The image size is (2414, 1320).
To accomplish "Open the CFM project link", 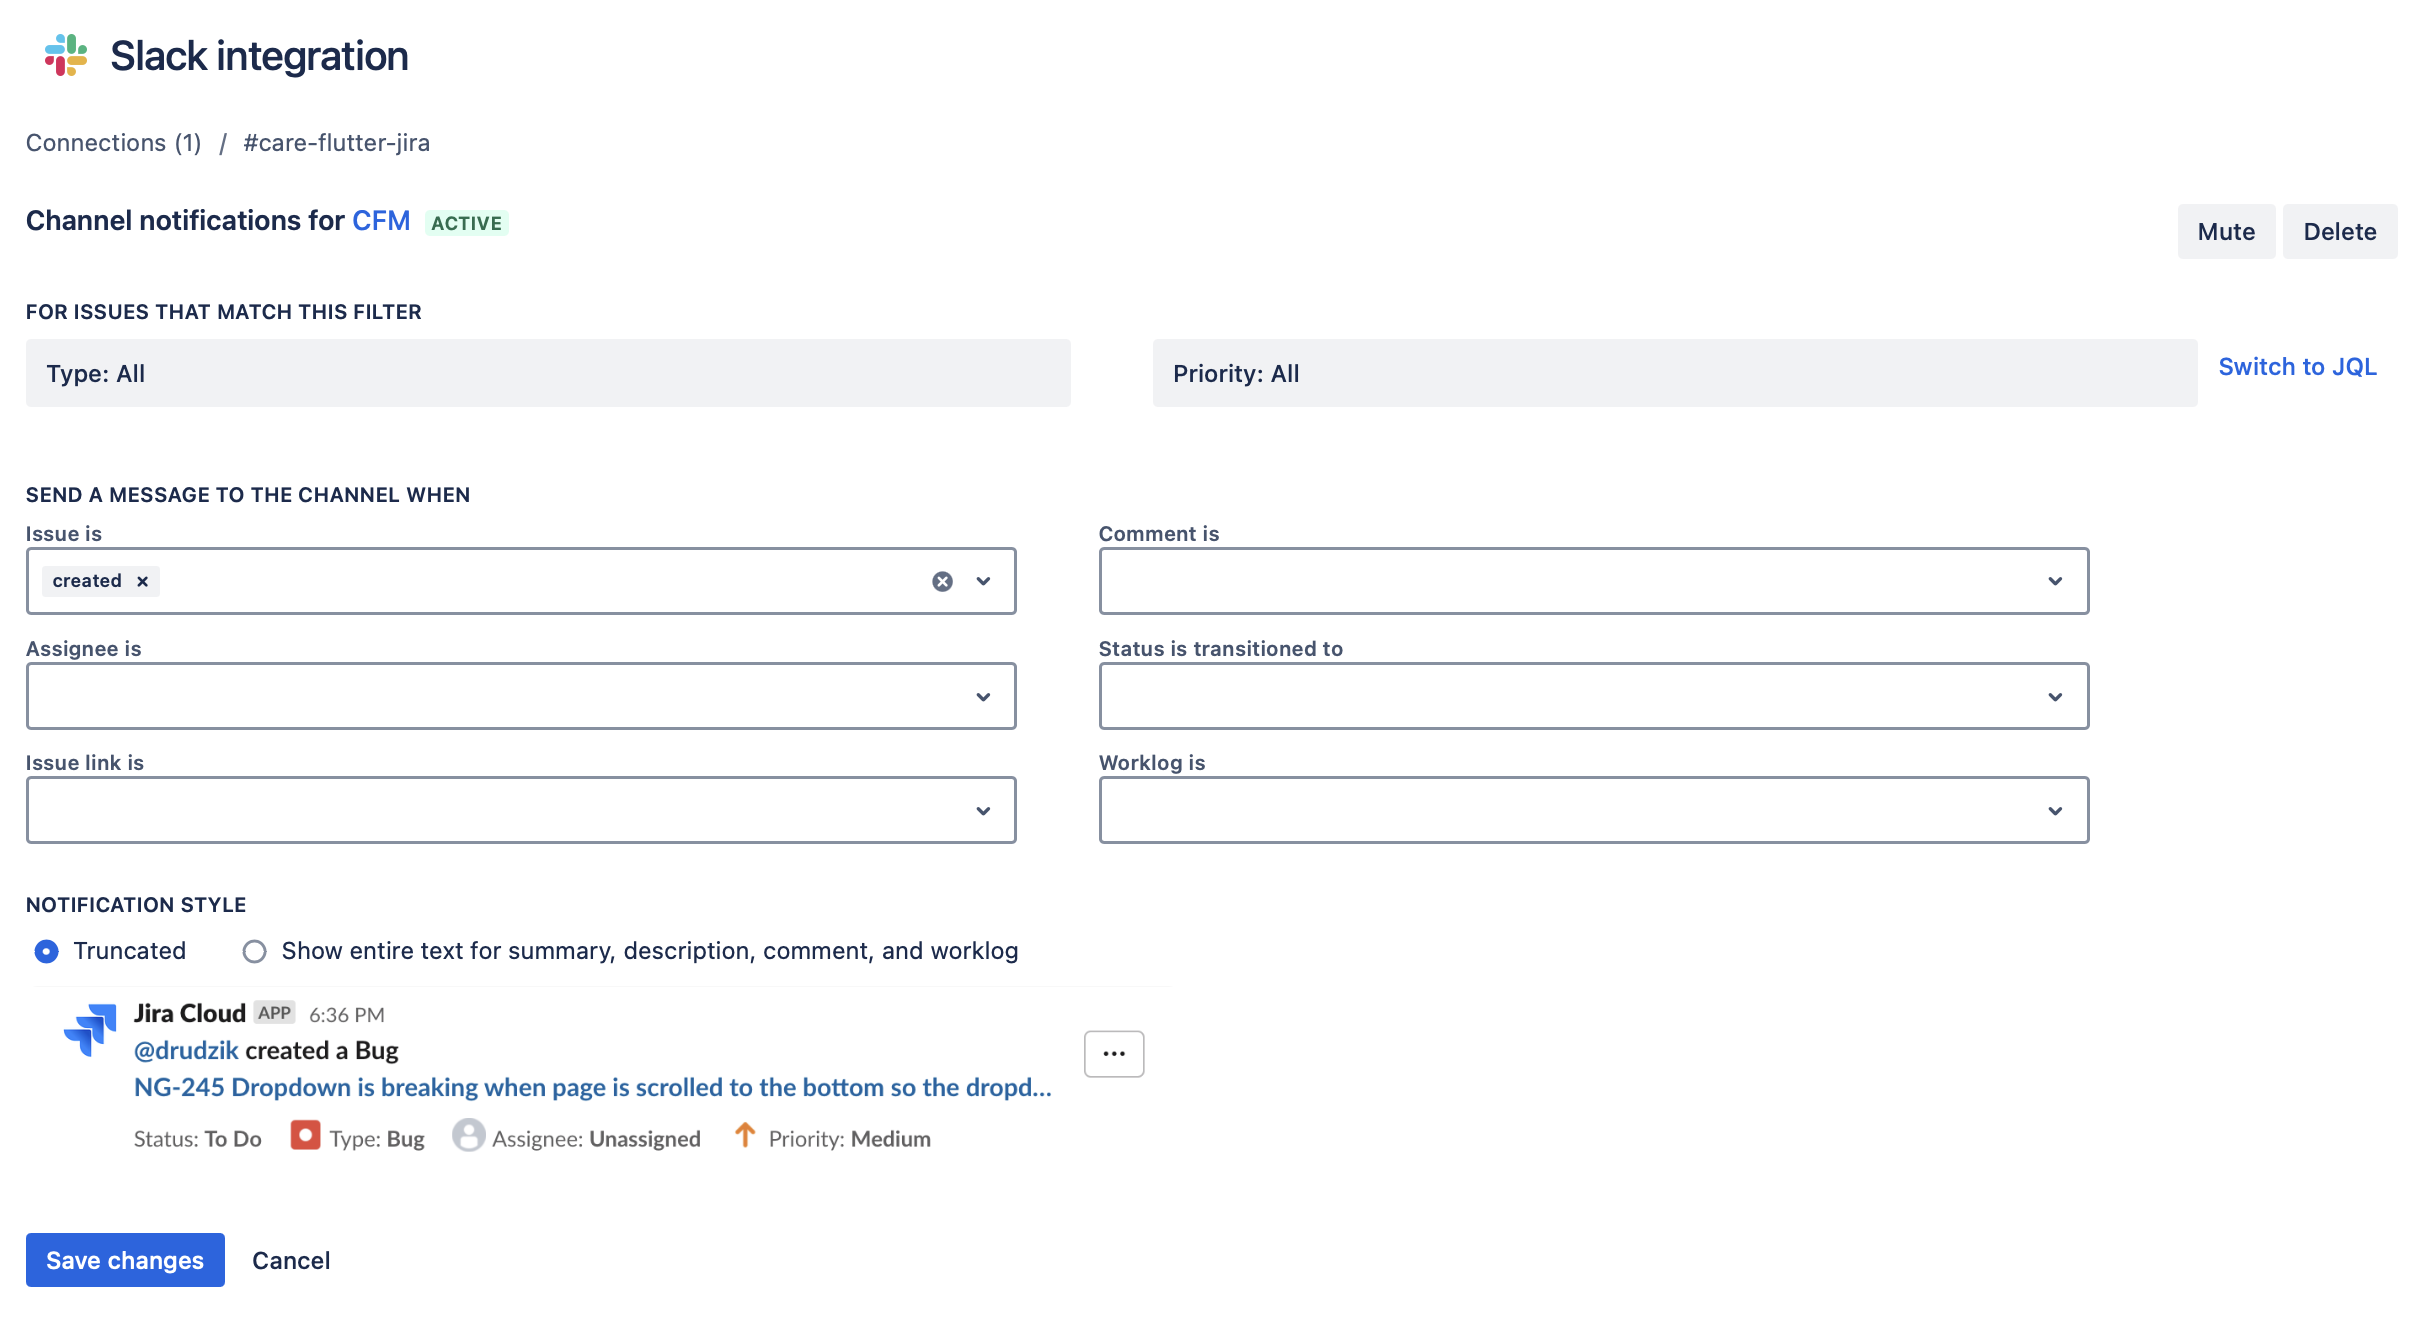I will [381, 221].
